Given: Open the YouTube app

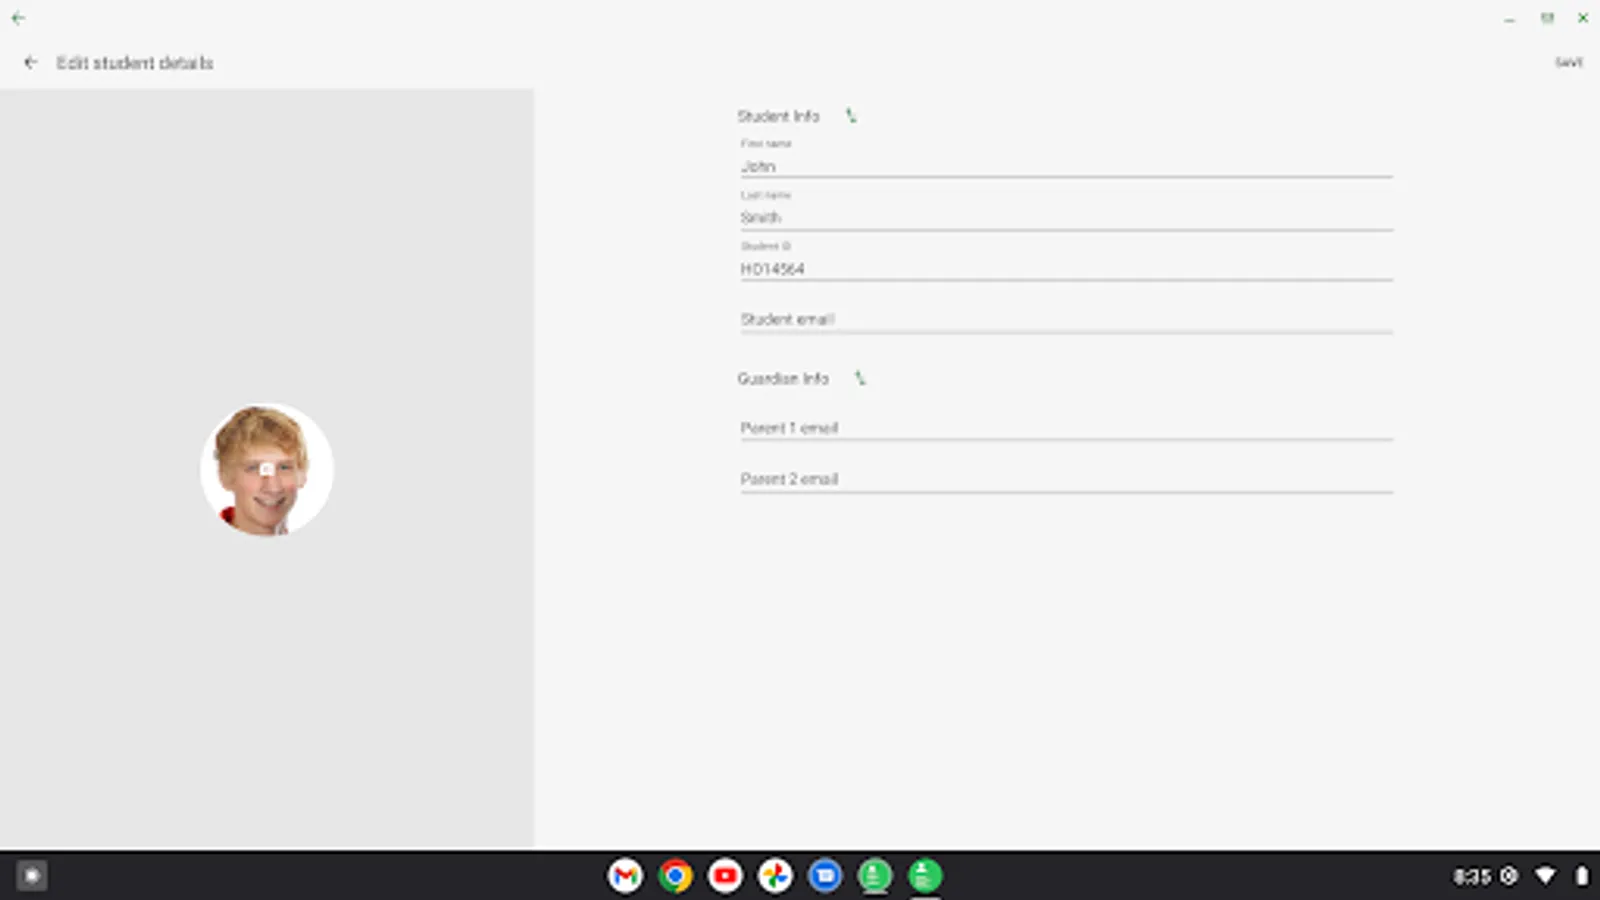Looking at the screenshot, I should (725, 874).
